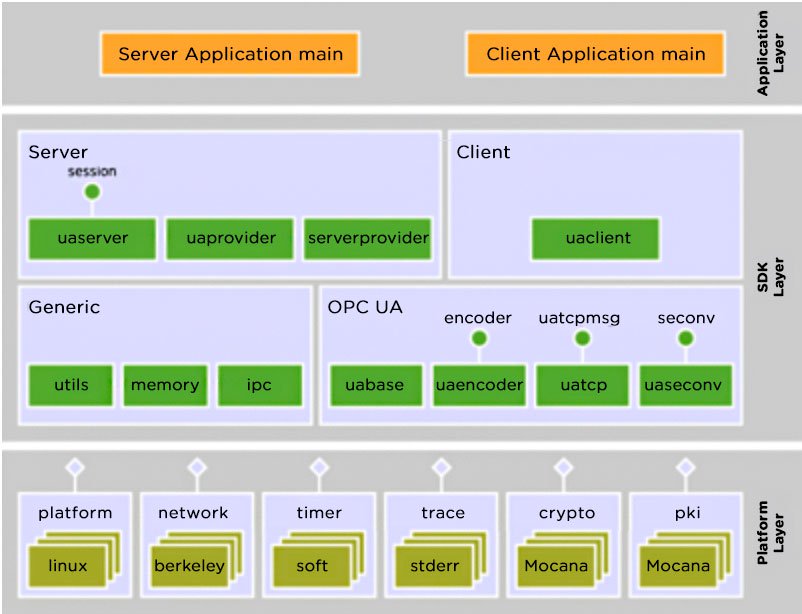Click the crypto module label
Viewport: 802px width, 614px height.
[x=567, y=514]
